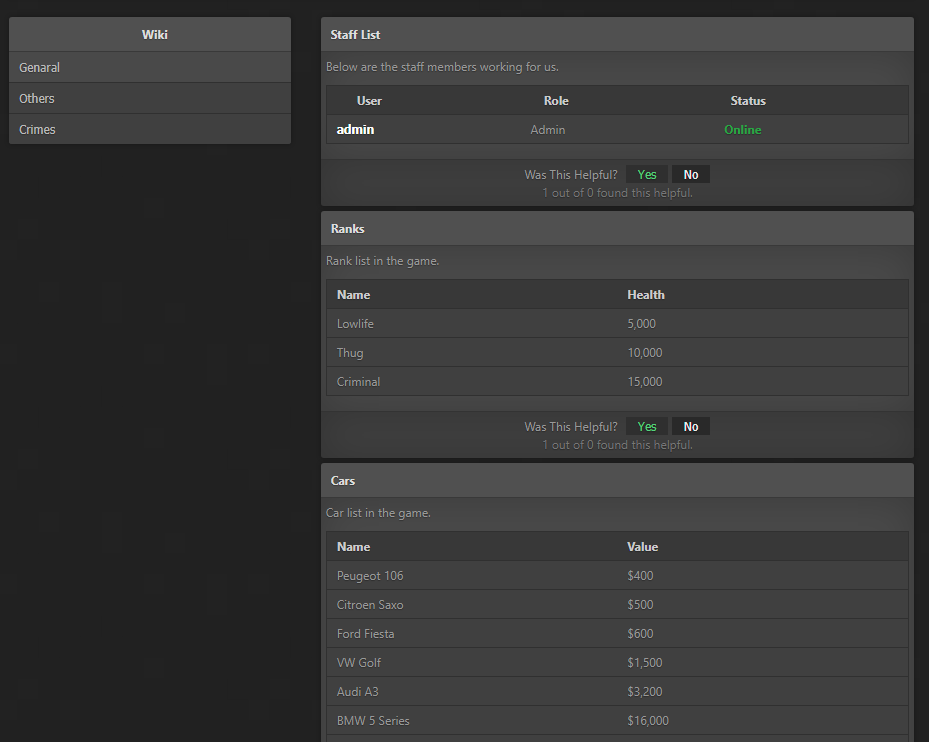Click No under Staff List helpful prompt
Screen dimensions: 929x742
[691, 175]
